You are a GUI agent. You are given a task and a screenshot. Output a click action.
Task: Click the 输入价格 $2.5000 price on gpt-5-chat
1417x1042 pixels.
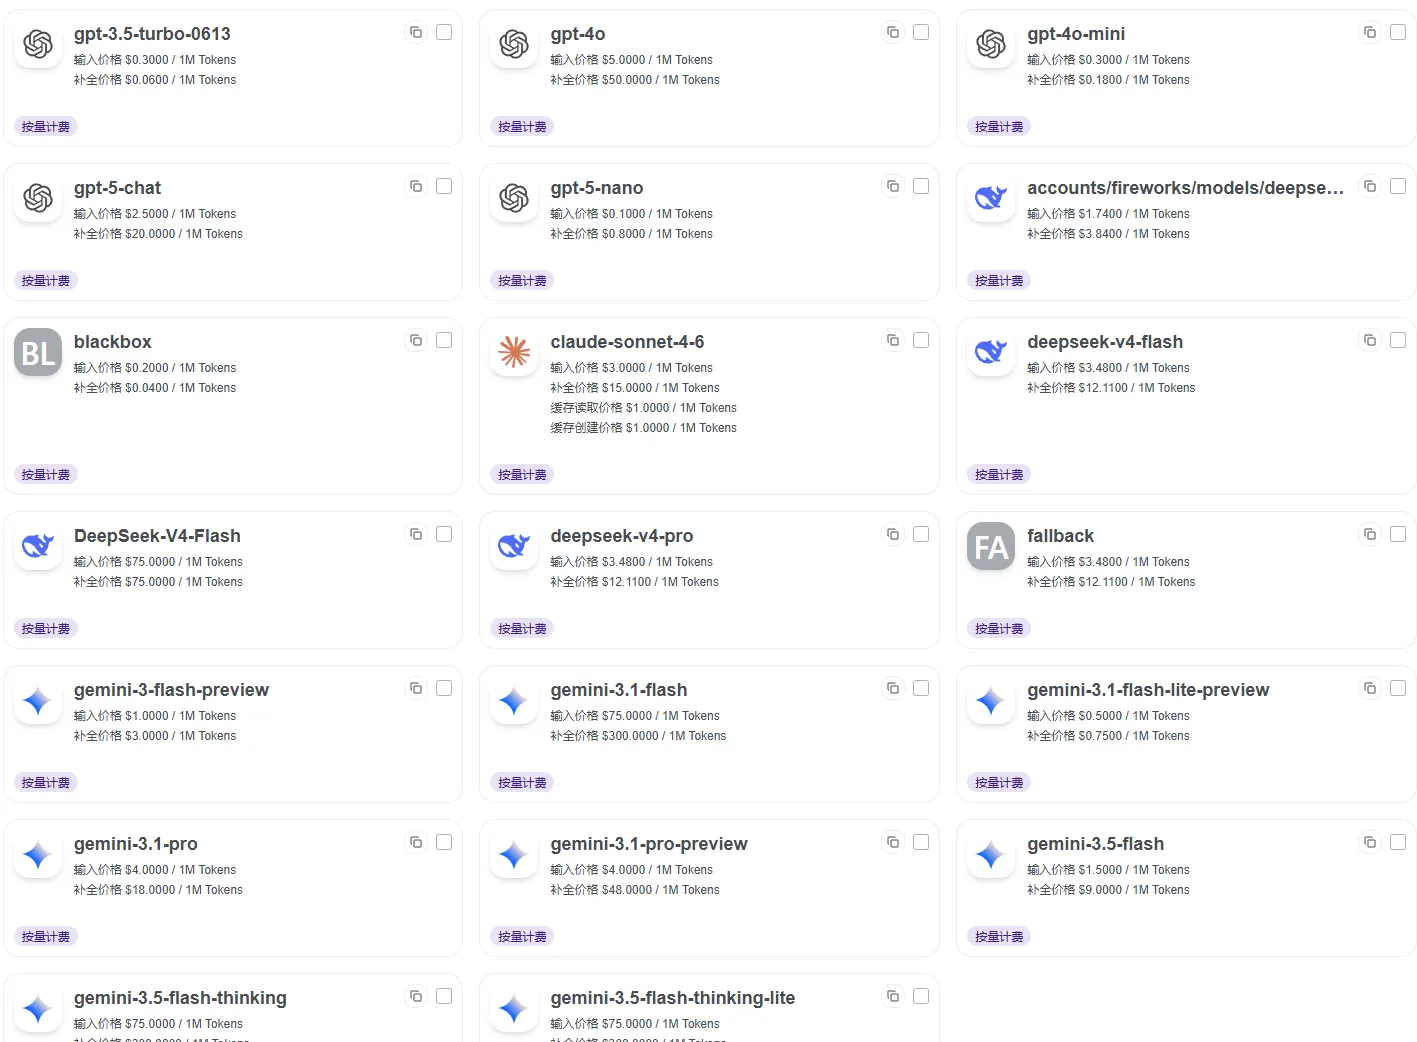(155, 214)
